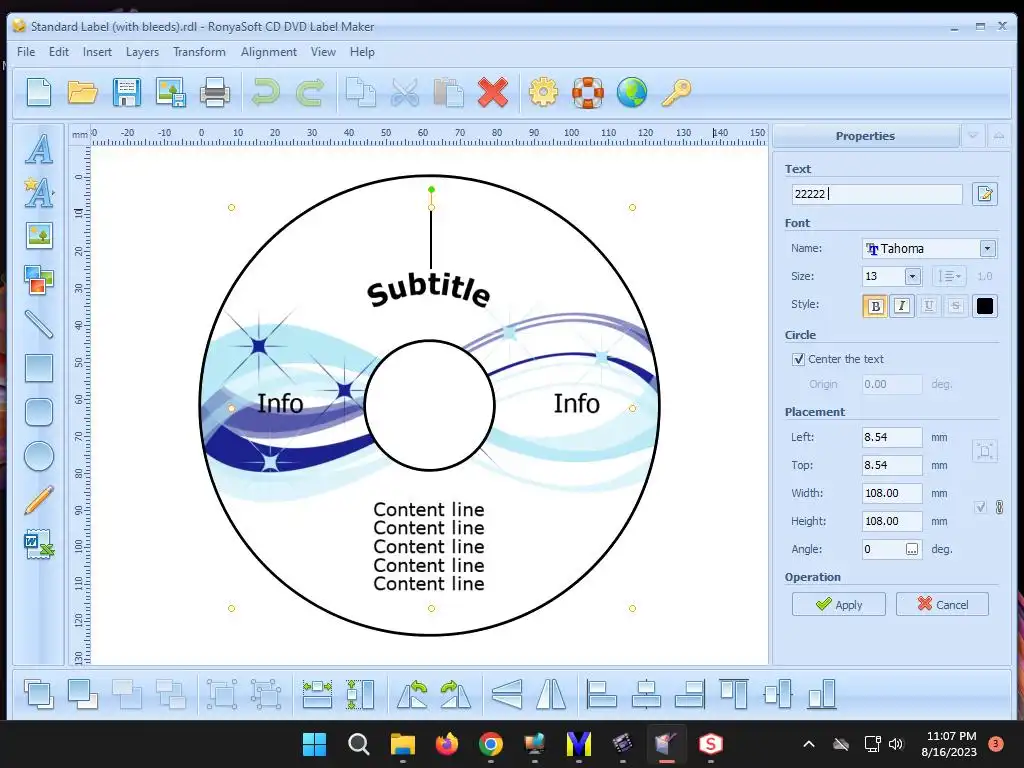This screenshot has width=1024, height=768.
Task: Click the Text input field
Action: point(877,194)
